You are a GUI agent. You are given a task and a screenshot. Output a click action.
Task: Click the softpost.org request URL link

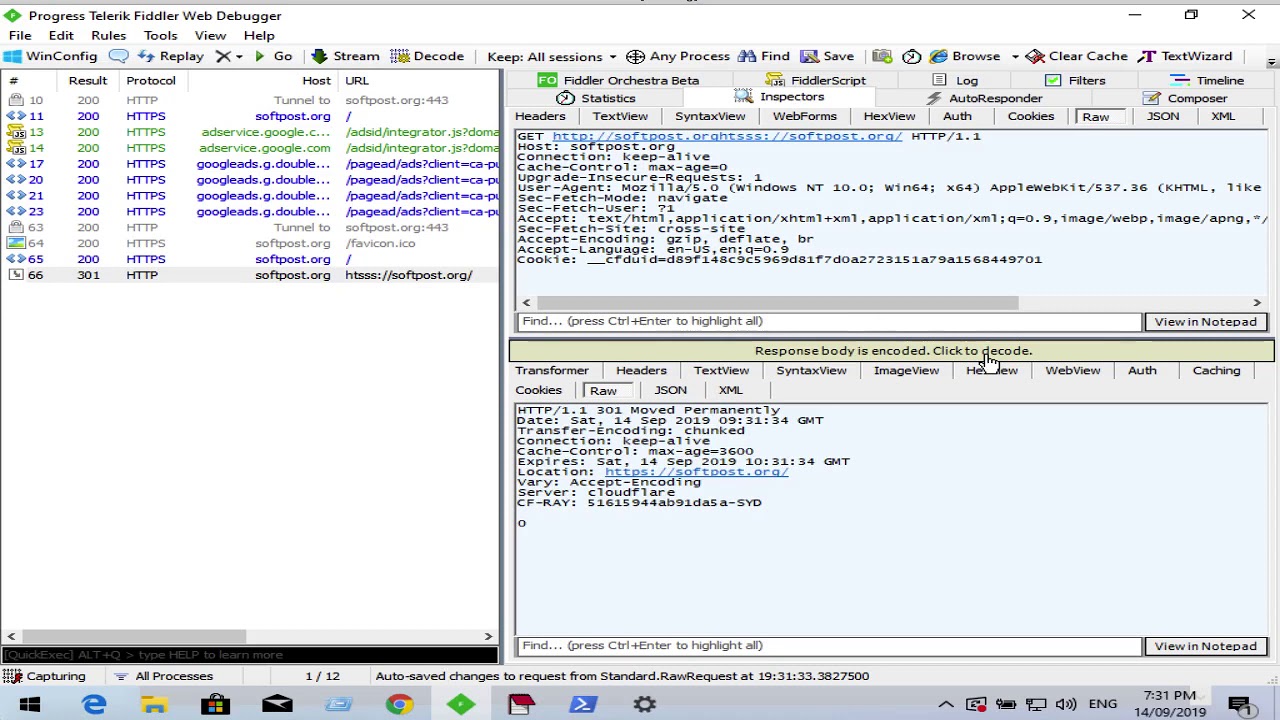pyautogui.click(x=727, y=136)
